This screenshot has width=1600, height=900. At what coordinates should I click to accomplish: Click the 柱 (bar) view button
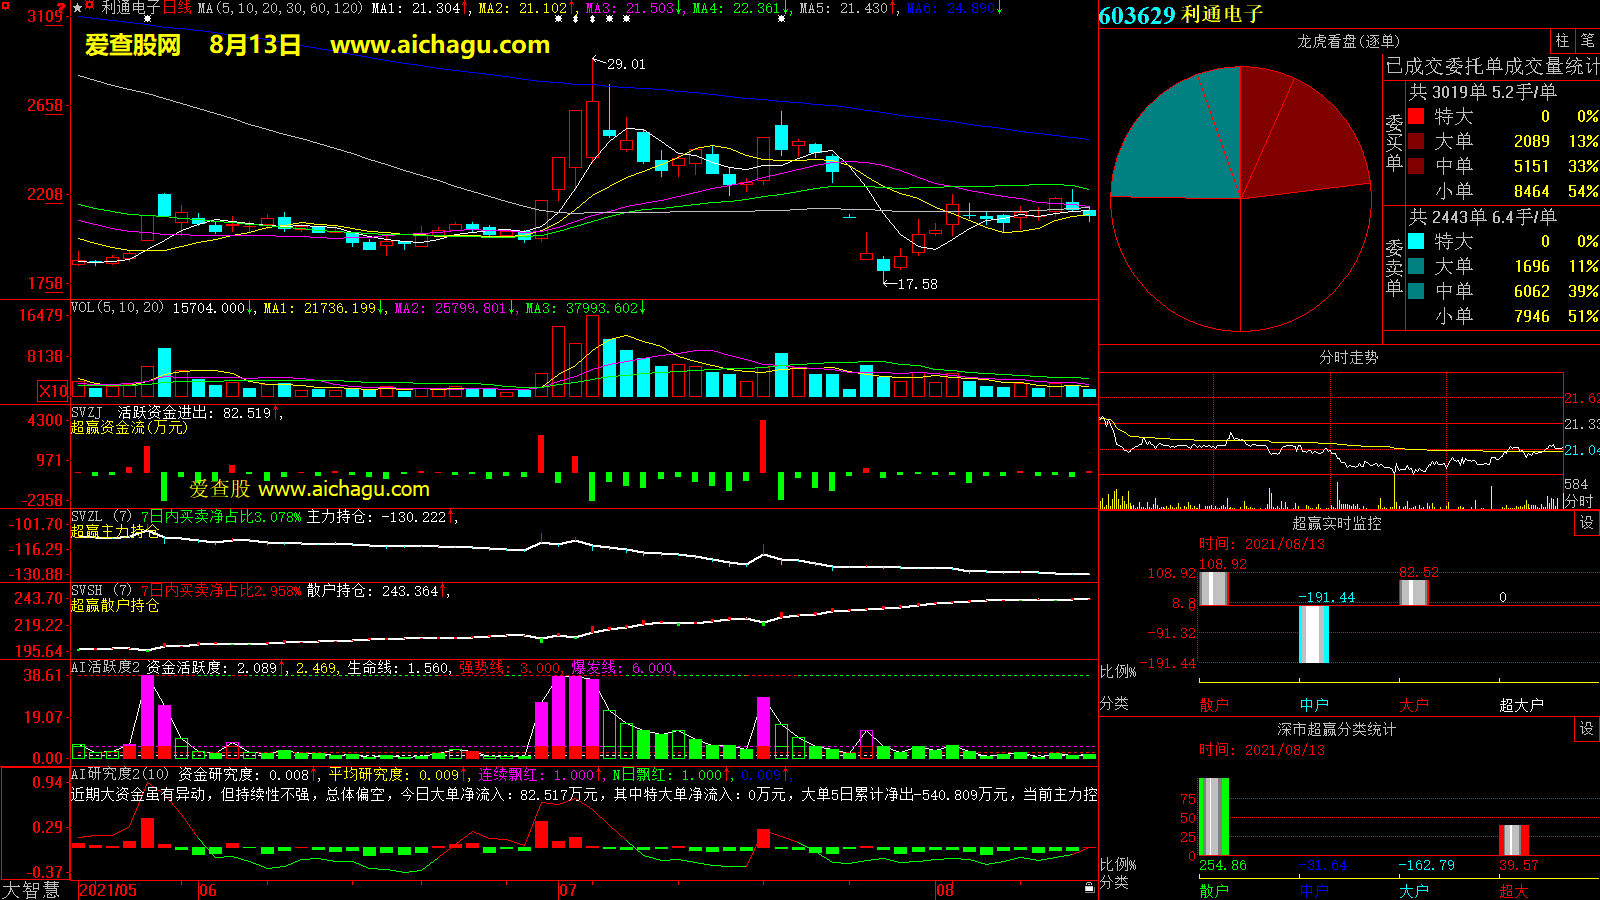coord(1562,41)
